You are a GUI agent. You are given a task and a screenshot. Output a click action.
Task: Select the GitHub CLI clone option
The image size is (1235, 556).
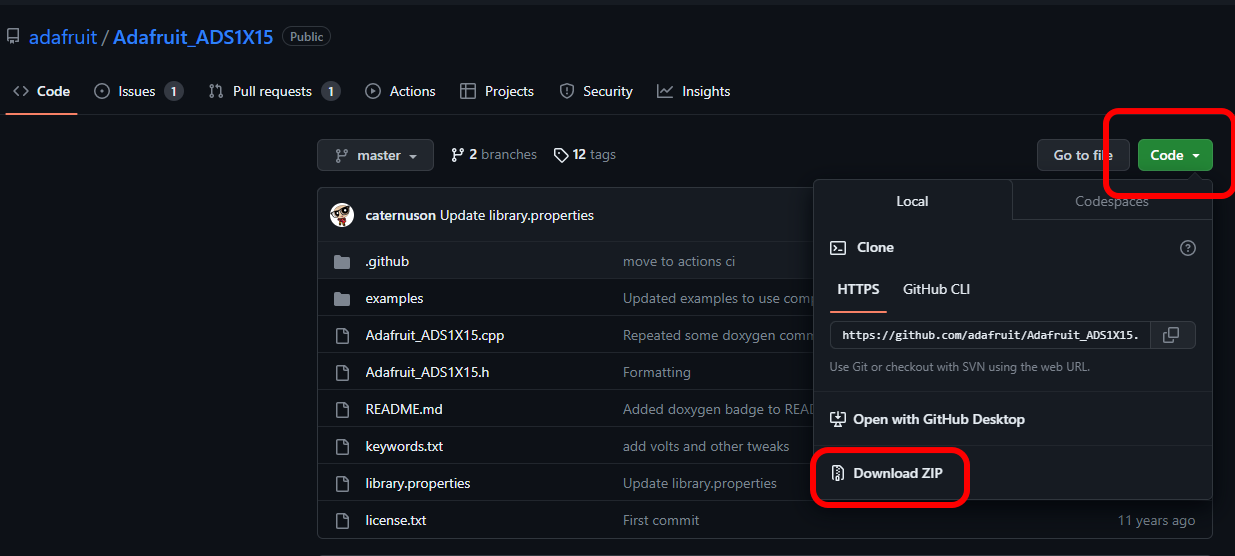pyautogui.click(x=937, y=289)
